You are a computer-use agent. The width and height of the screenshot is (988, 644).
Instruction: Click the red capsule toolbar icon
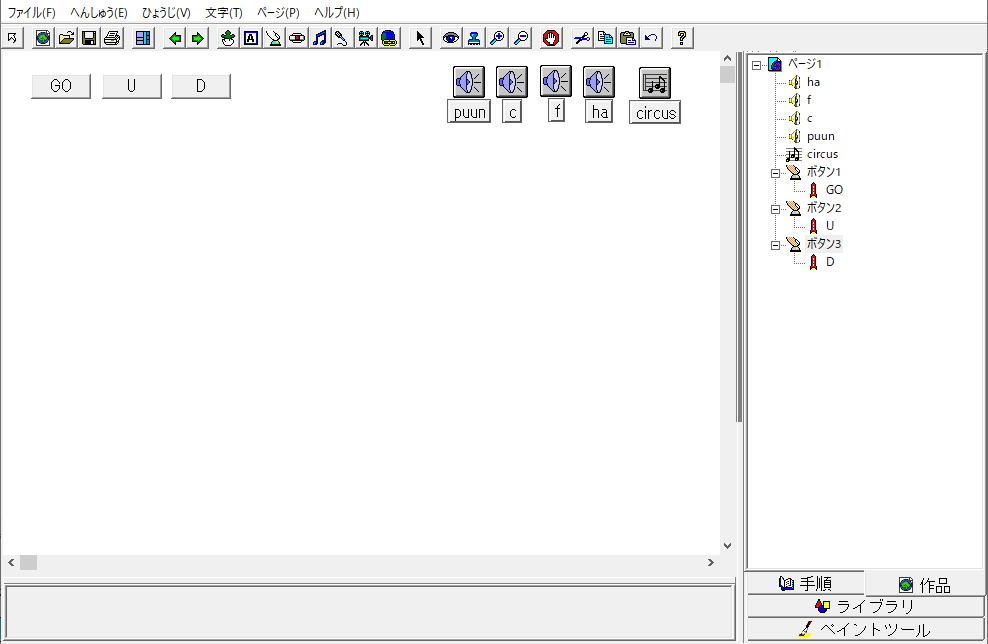click(297, 38)
